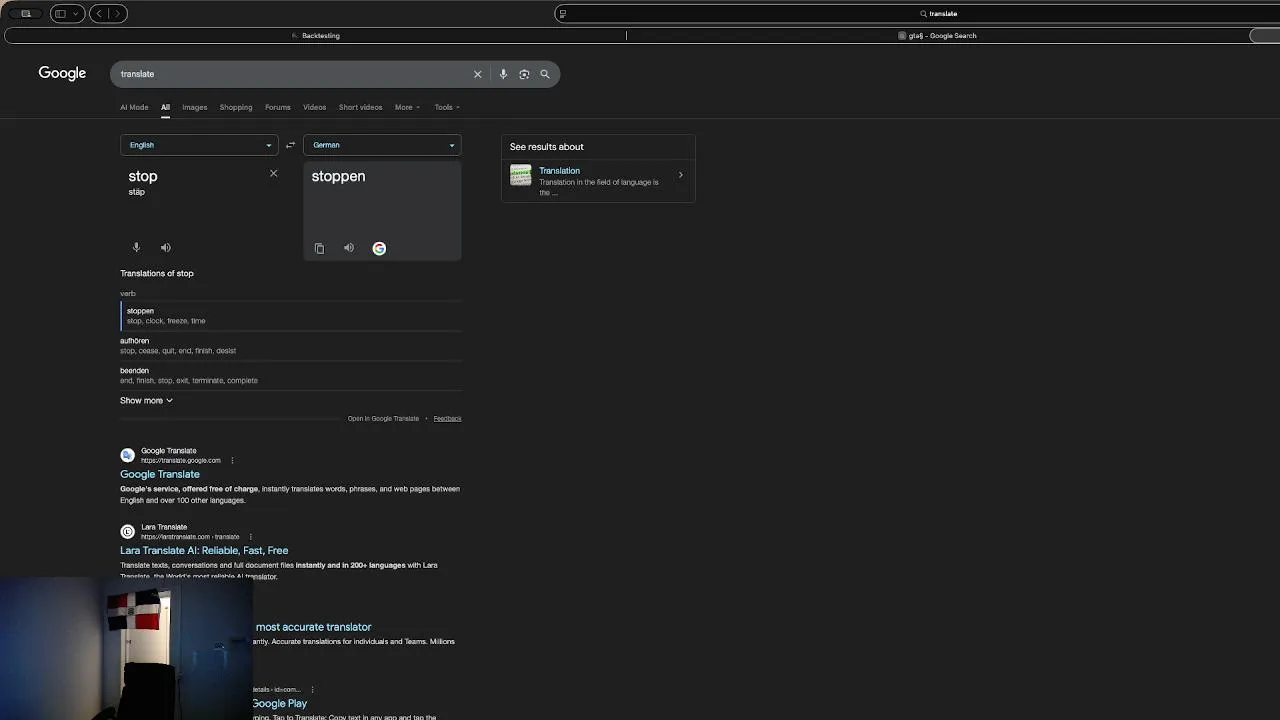Viewport: 1280px width, 720px height.
Task: Click icon at far left of window titlebar
Action: pos(25,13)
